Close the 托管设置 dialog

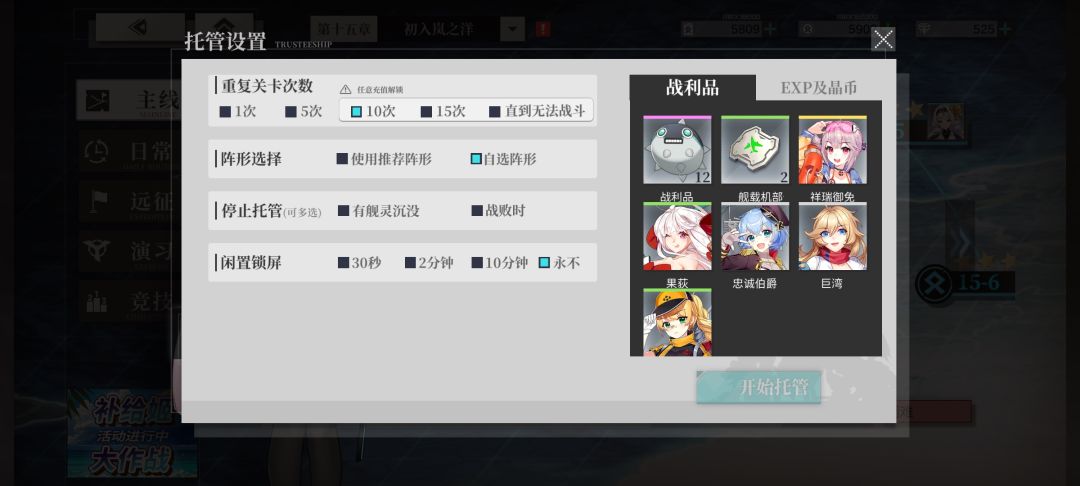click(883, 39)
